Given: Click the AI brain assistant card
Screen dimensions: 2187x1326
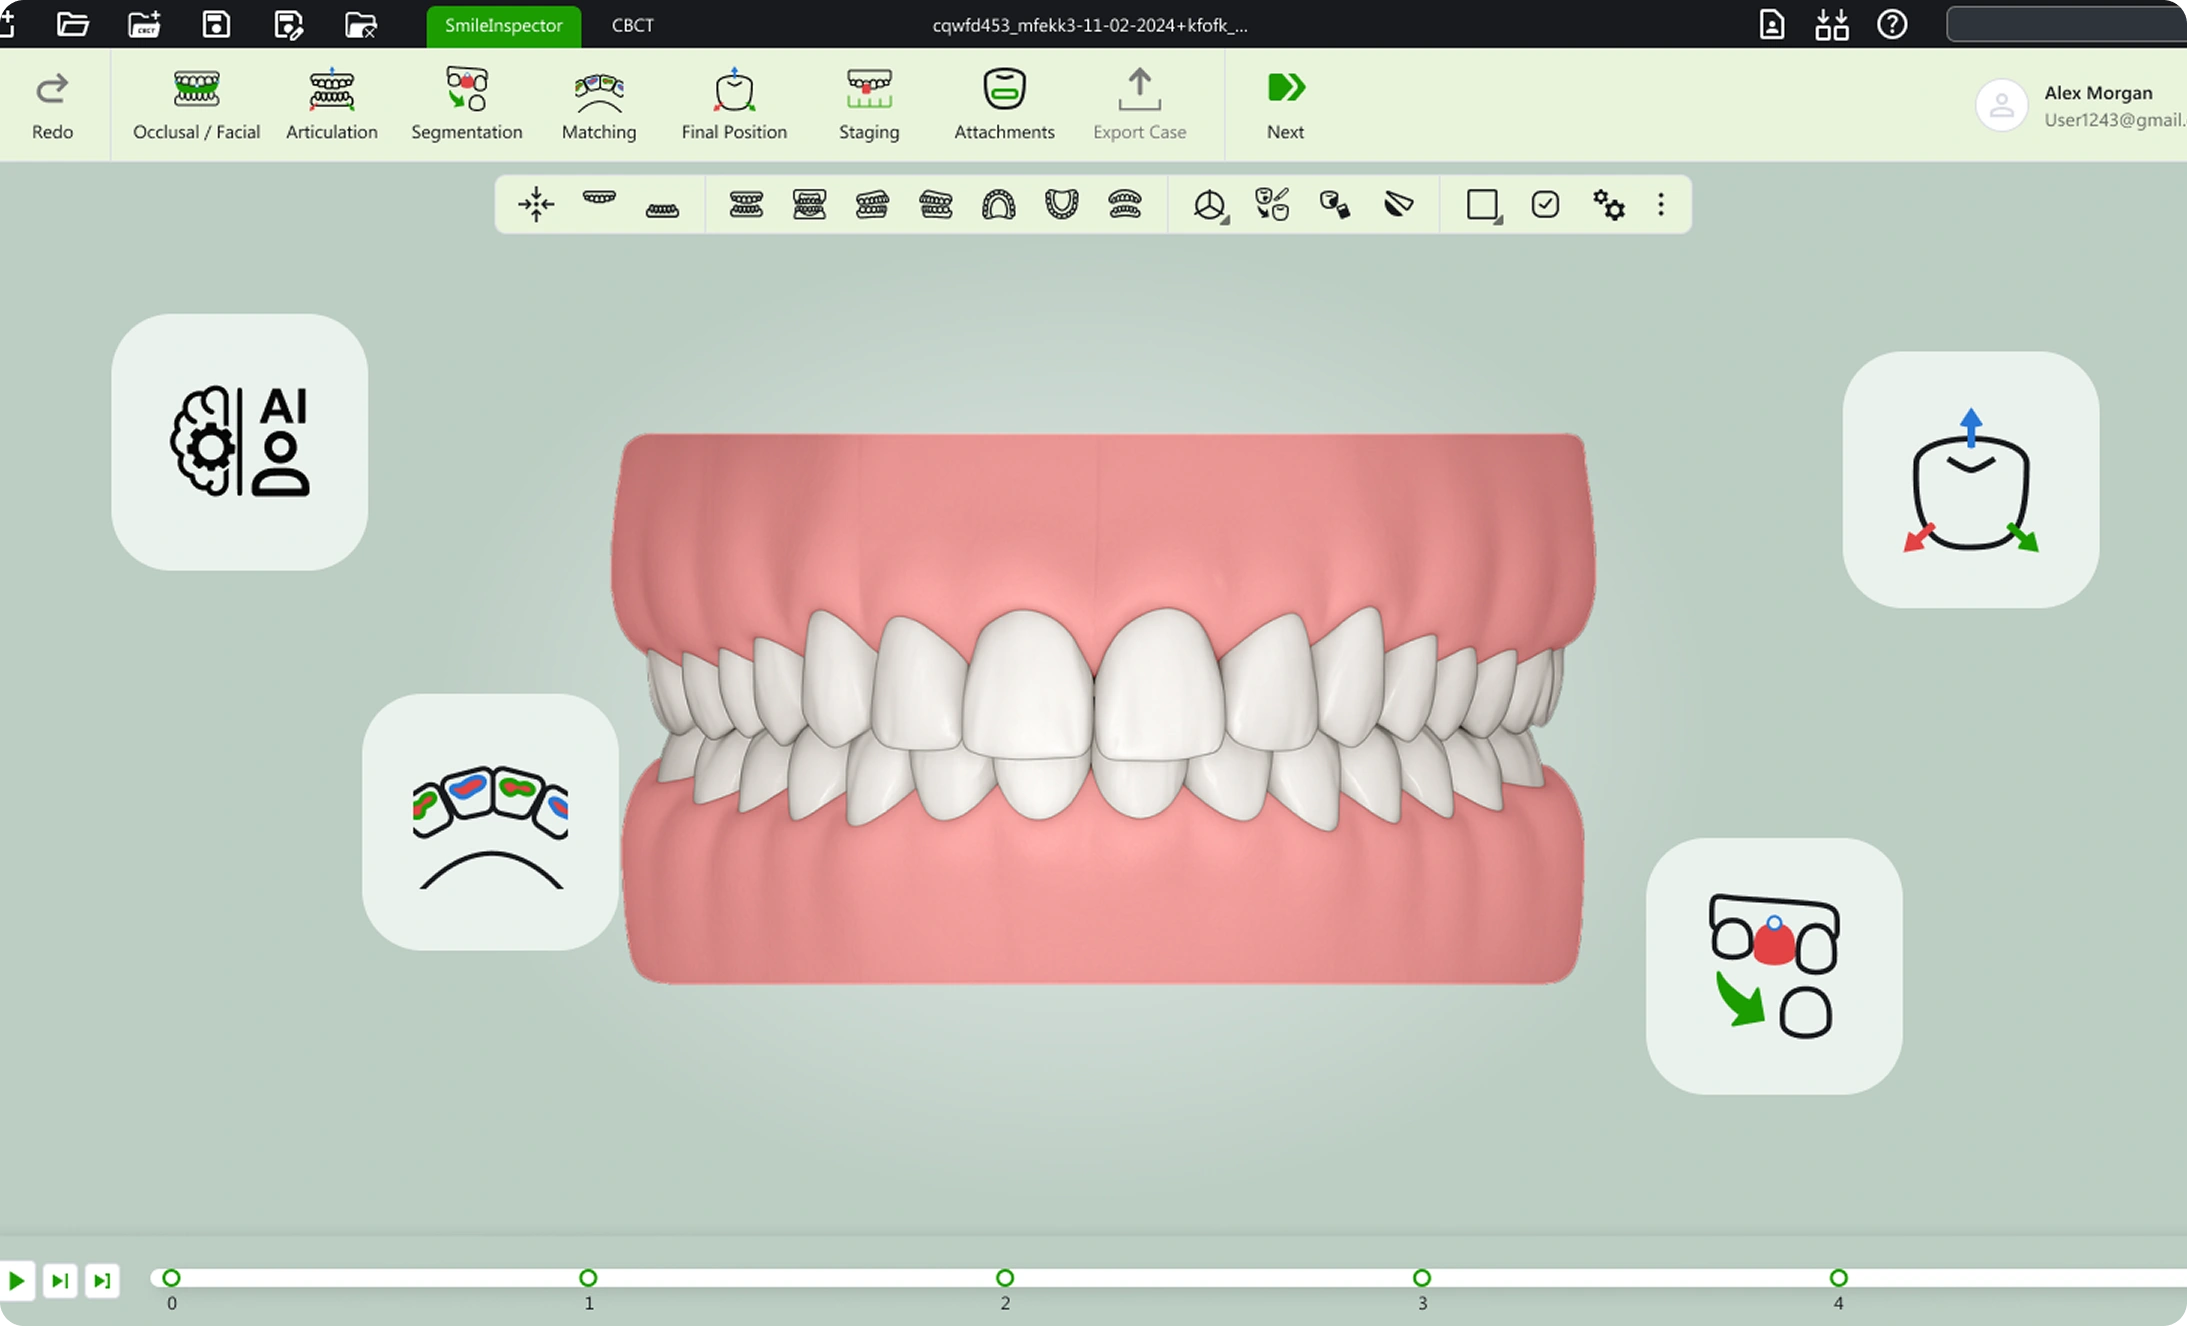Looking at the screenshot, I should pos(239,442).
